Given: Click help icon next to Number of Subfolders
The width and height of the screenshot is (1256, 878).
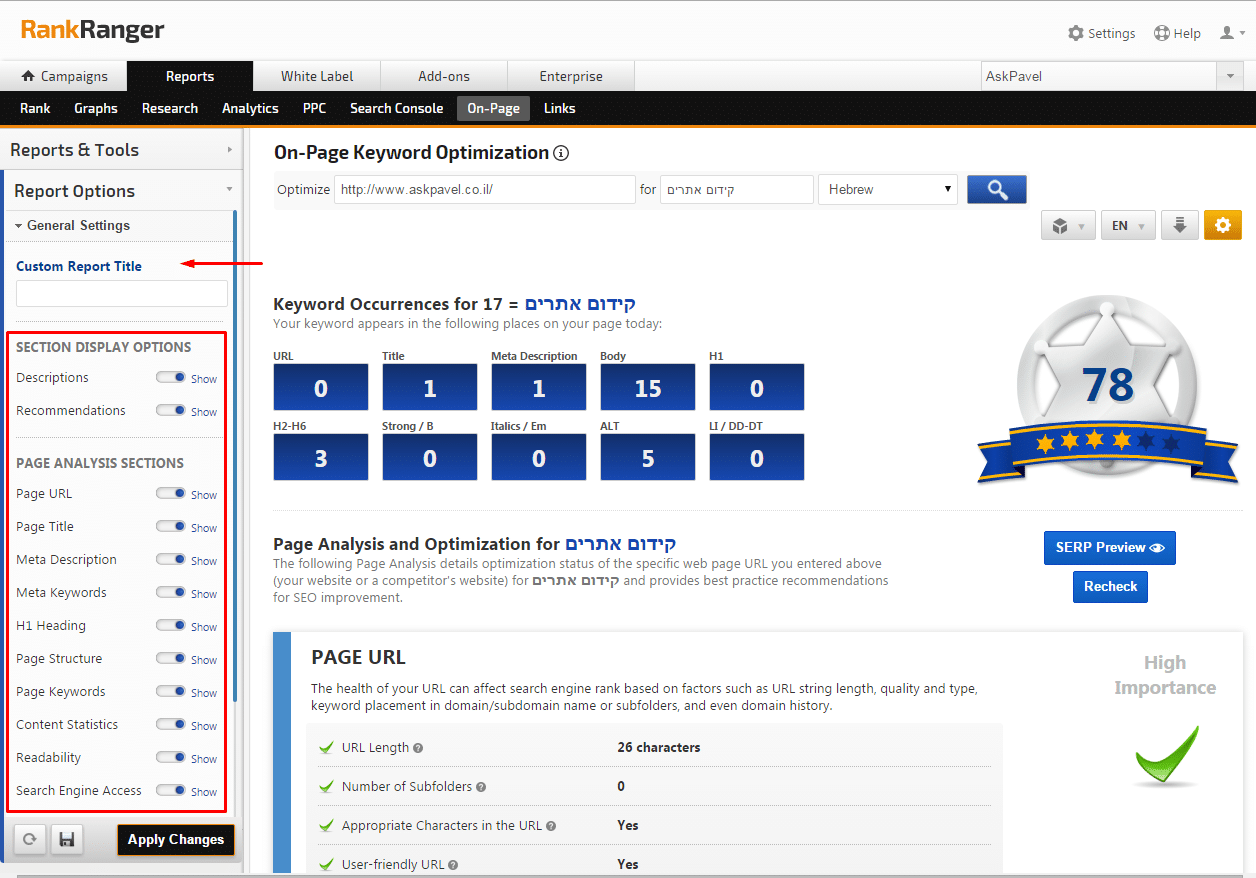Looking at the screenshot, I should pos(481,787).
